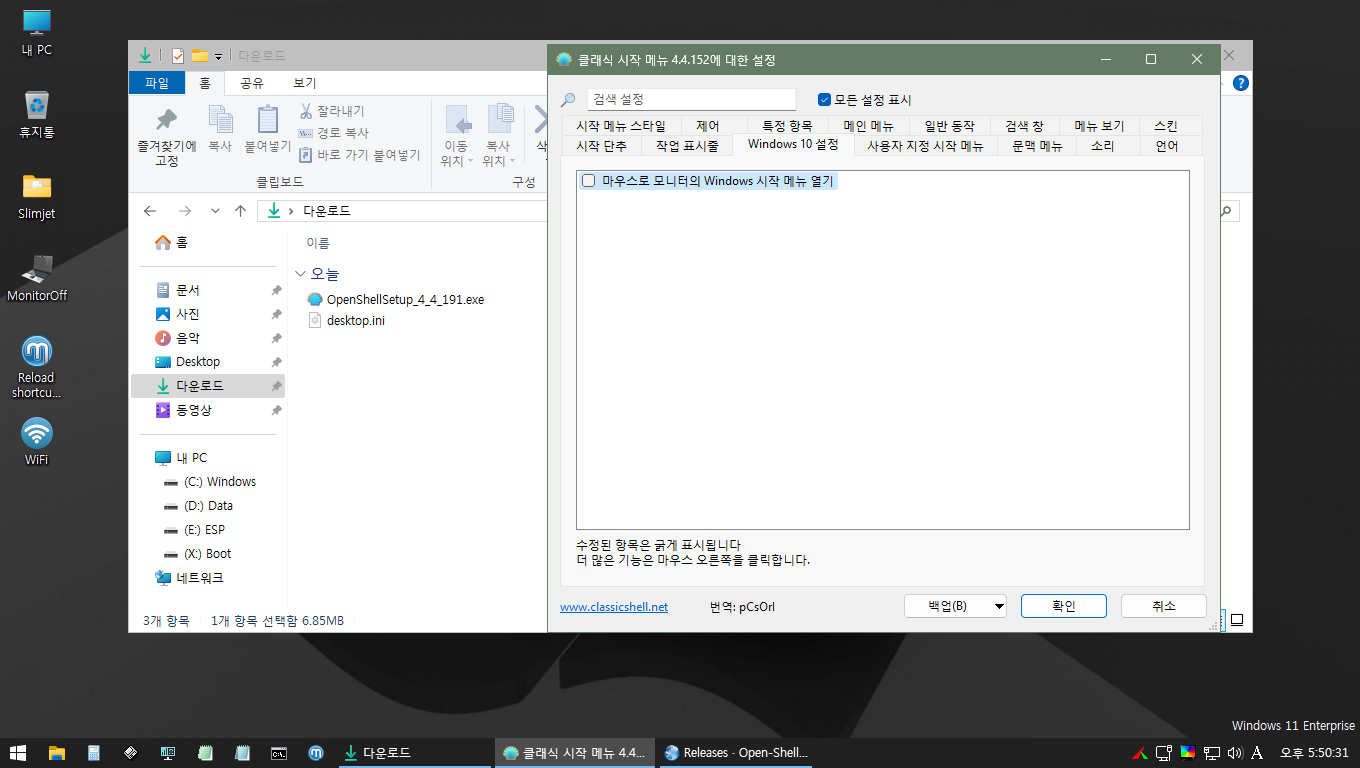Click the 붙여넣기 paste icon in Explorer
This screenshot has width=1360, height=768.
(267, 130)
